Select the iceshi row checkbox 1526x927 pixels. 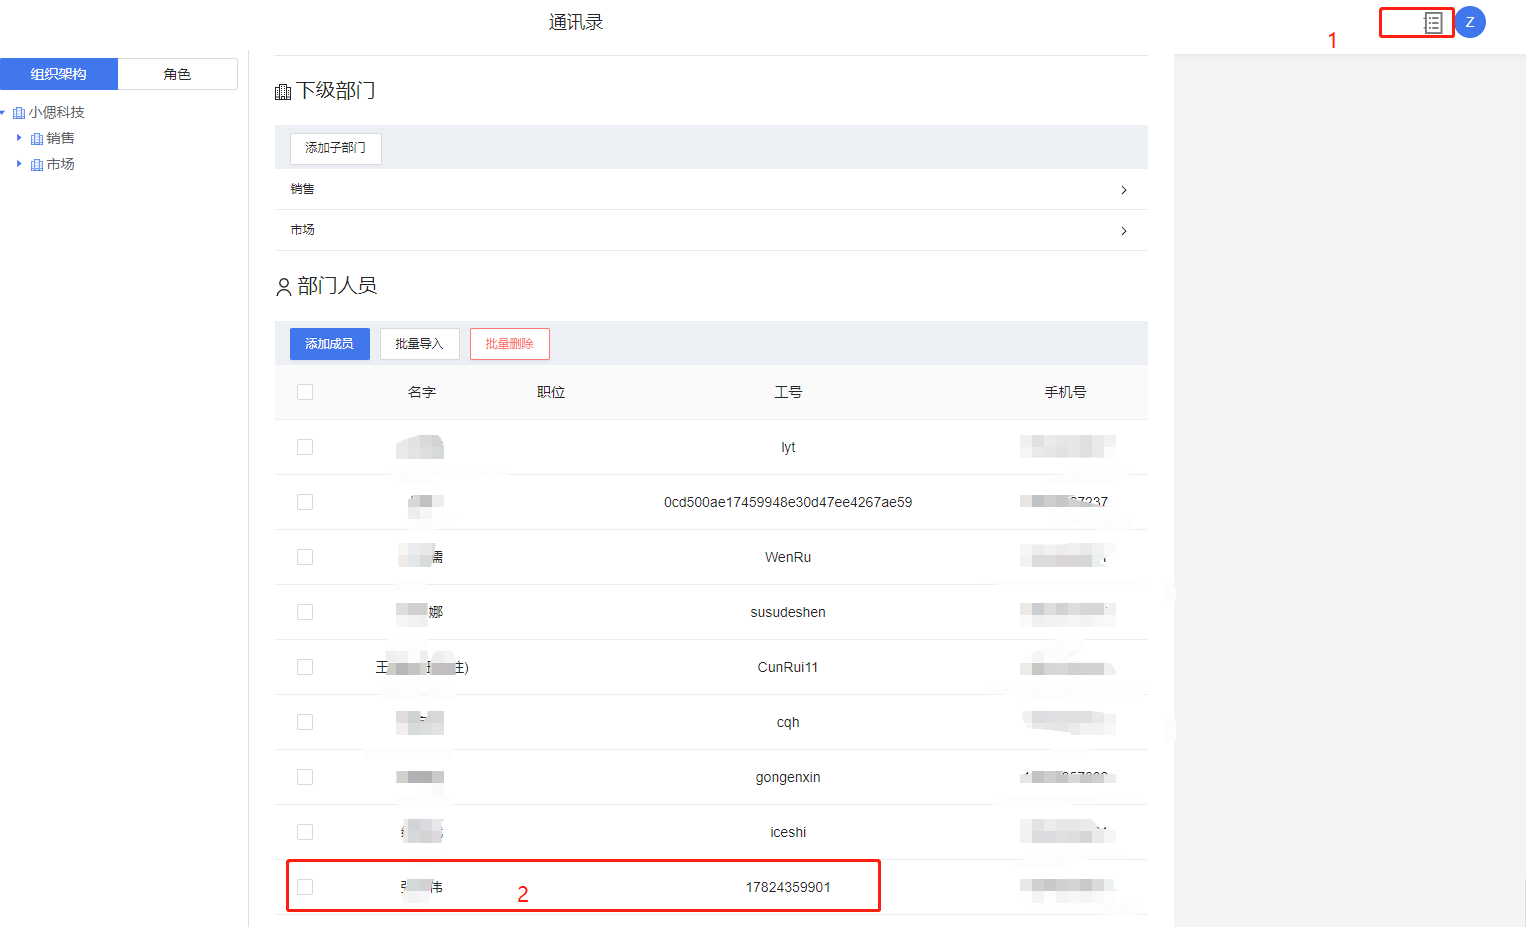point(305,832)
